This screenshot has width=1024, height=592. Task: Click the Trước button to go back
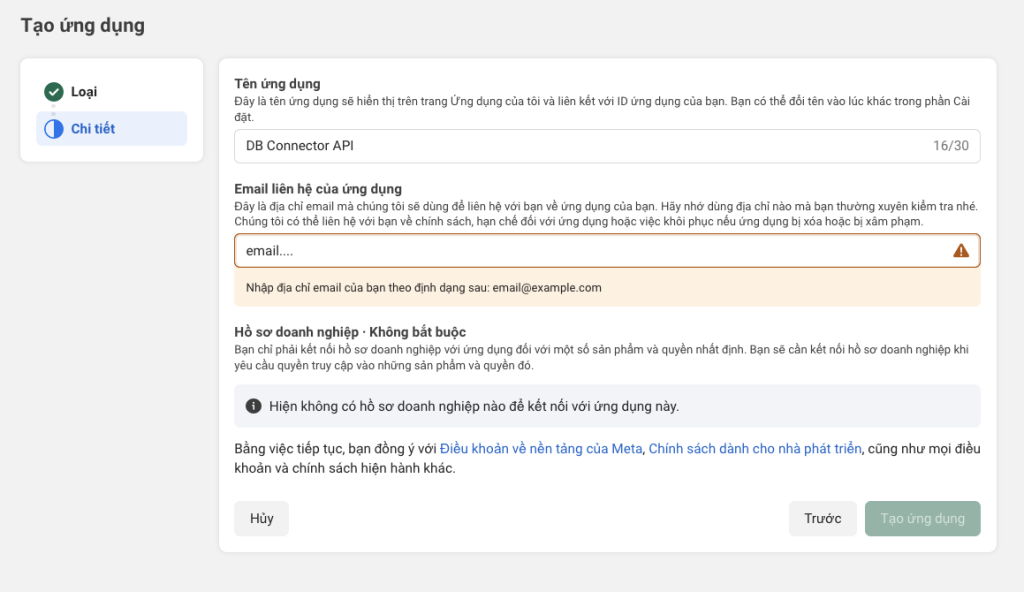pos(822,519)
